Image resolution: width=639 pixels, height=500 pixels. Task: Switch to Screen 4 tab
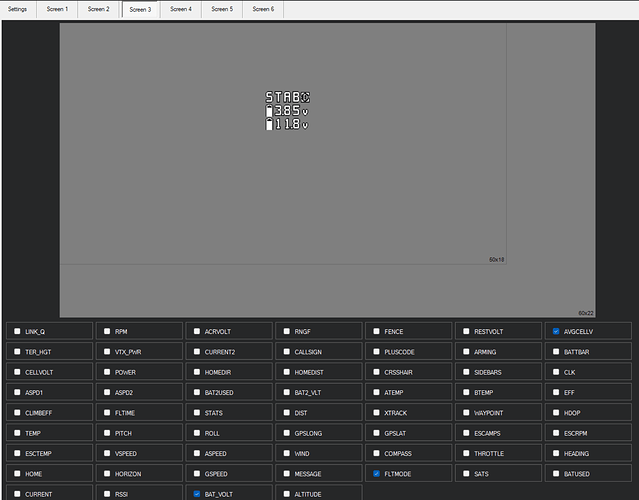tap(181, 9)
